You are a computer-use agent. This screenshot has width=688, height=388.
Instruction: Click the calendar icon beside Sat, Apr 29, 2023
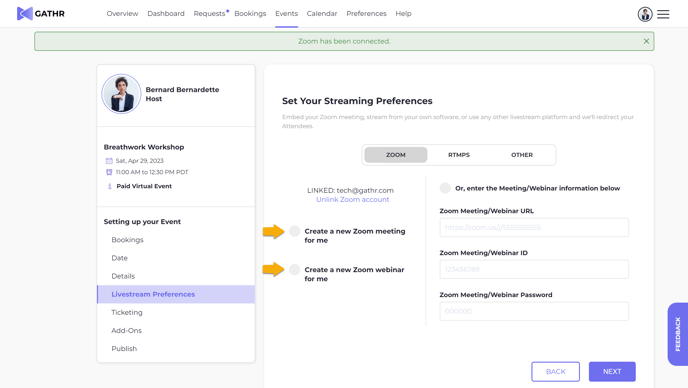coord(109,161)
